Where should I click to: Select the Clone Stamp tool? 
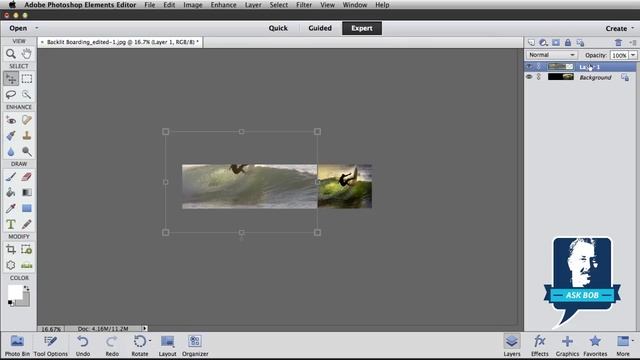click(x=27, y=136)
